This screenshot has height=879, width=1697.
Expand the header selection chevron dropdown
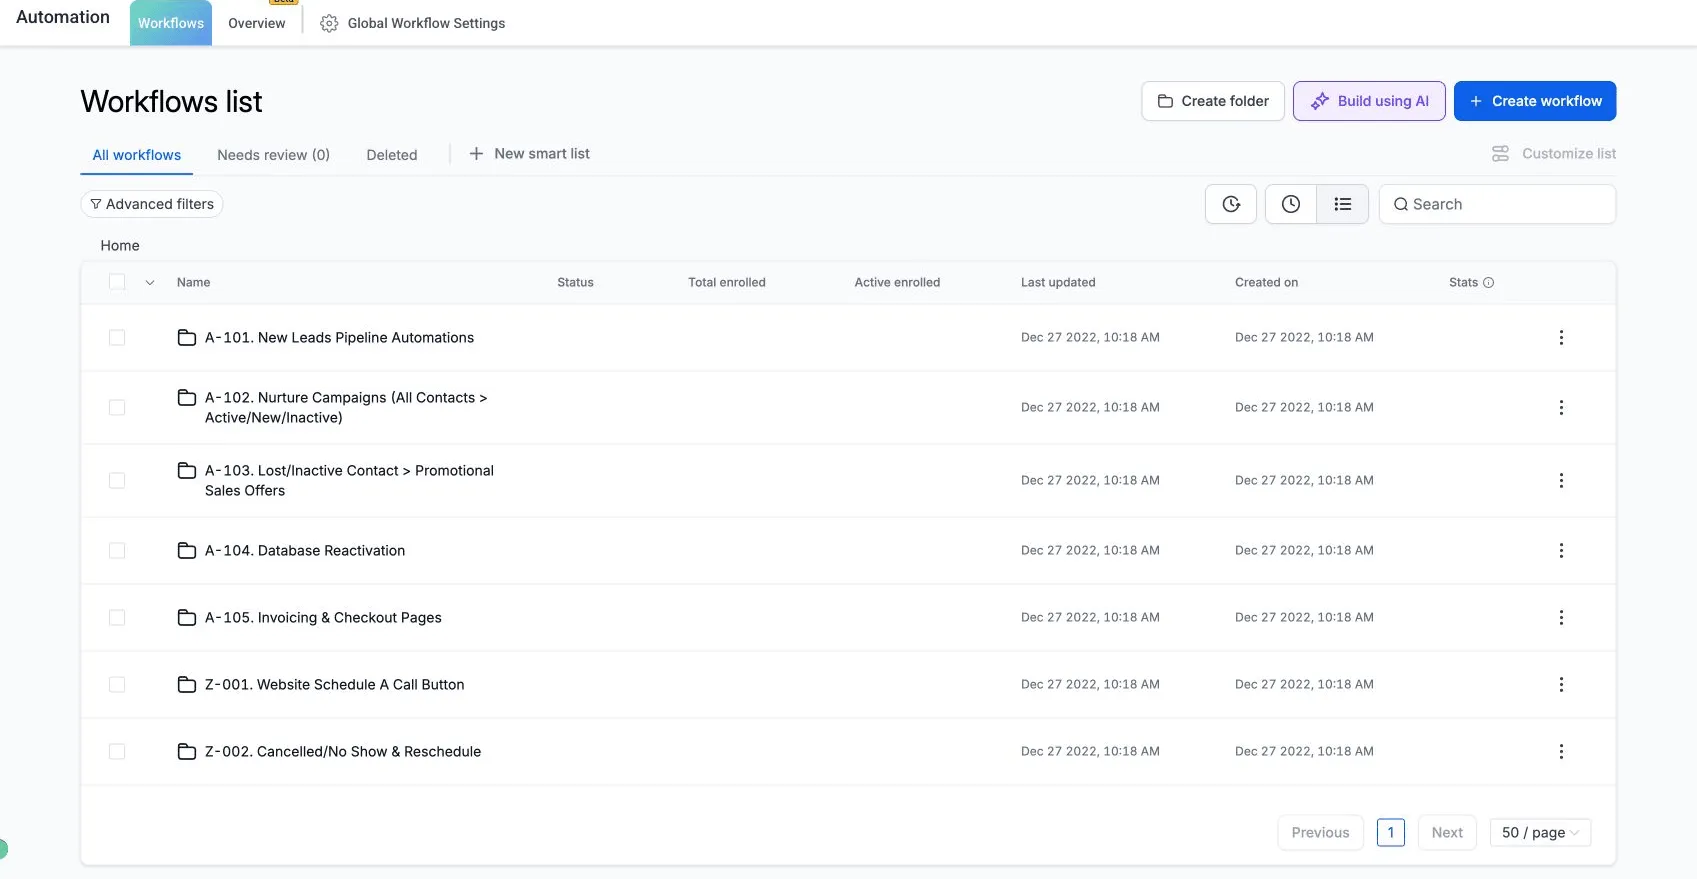pos(150,283)
